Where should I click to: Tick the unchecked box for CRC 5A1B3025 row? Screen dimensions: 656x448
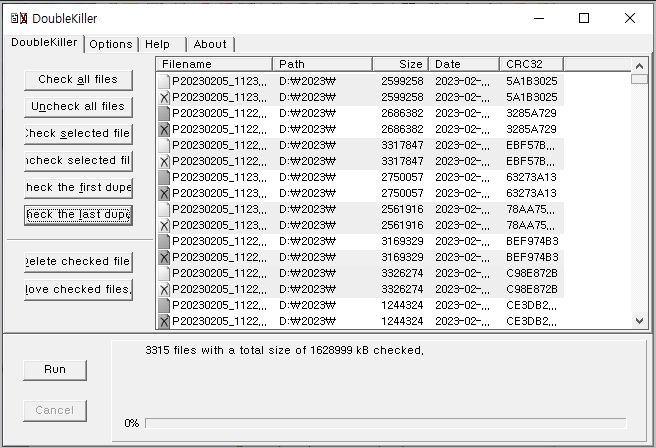[x=164, y=81]
